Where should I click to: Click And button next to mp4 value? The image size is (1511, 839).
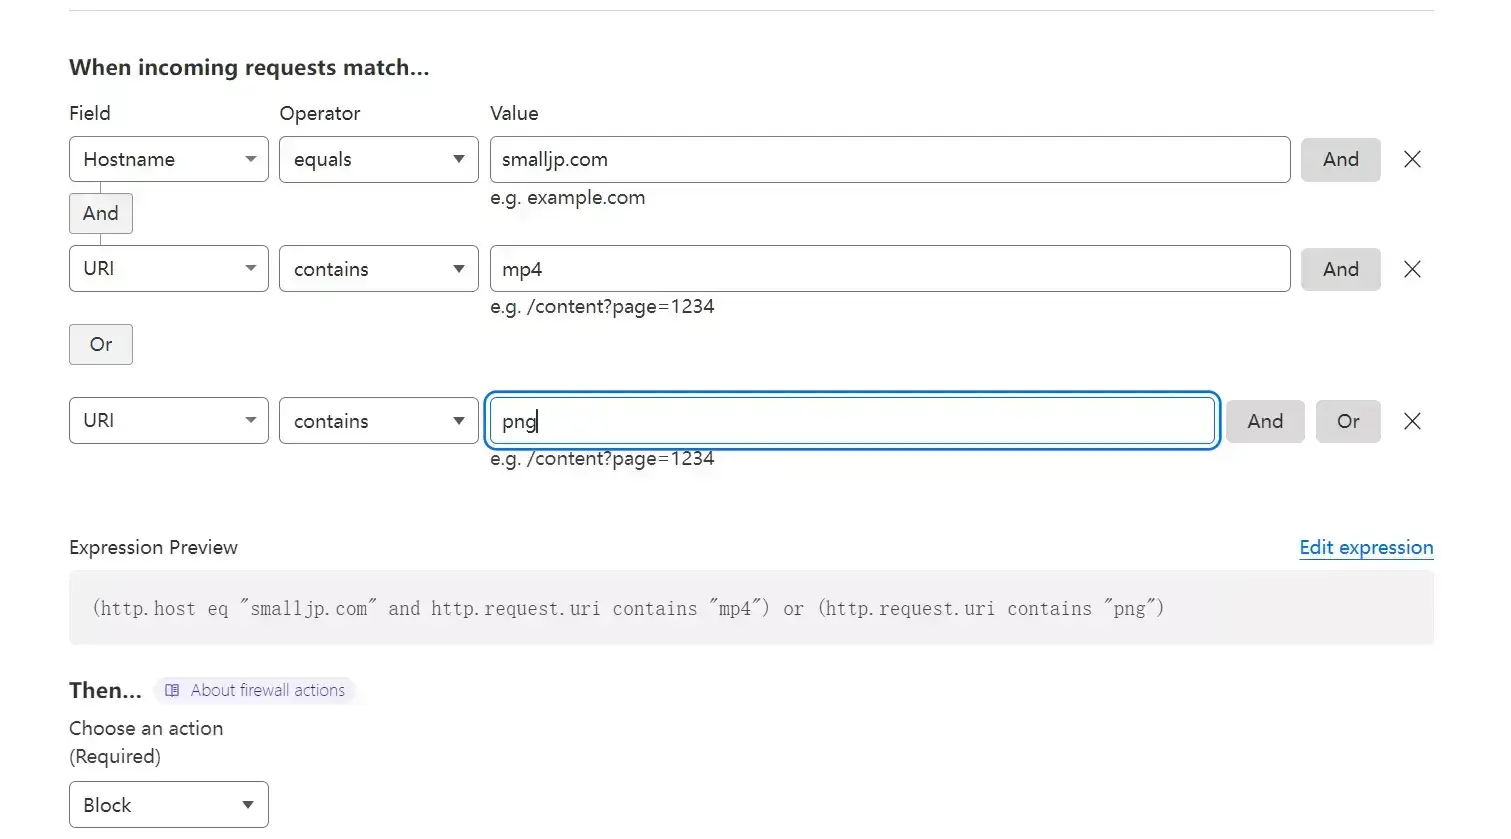coord(1341,269)
